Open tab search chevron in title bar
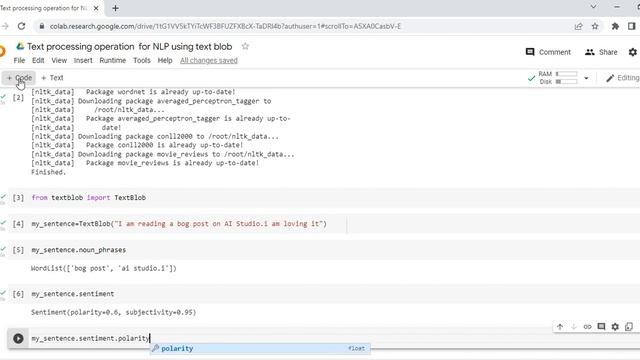The height and width of the screenshot is (360, 640). click(593, 7)
